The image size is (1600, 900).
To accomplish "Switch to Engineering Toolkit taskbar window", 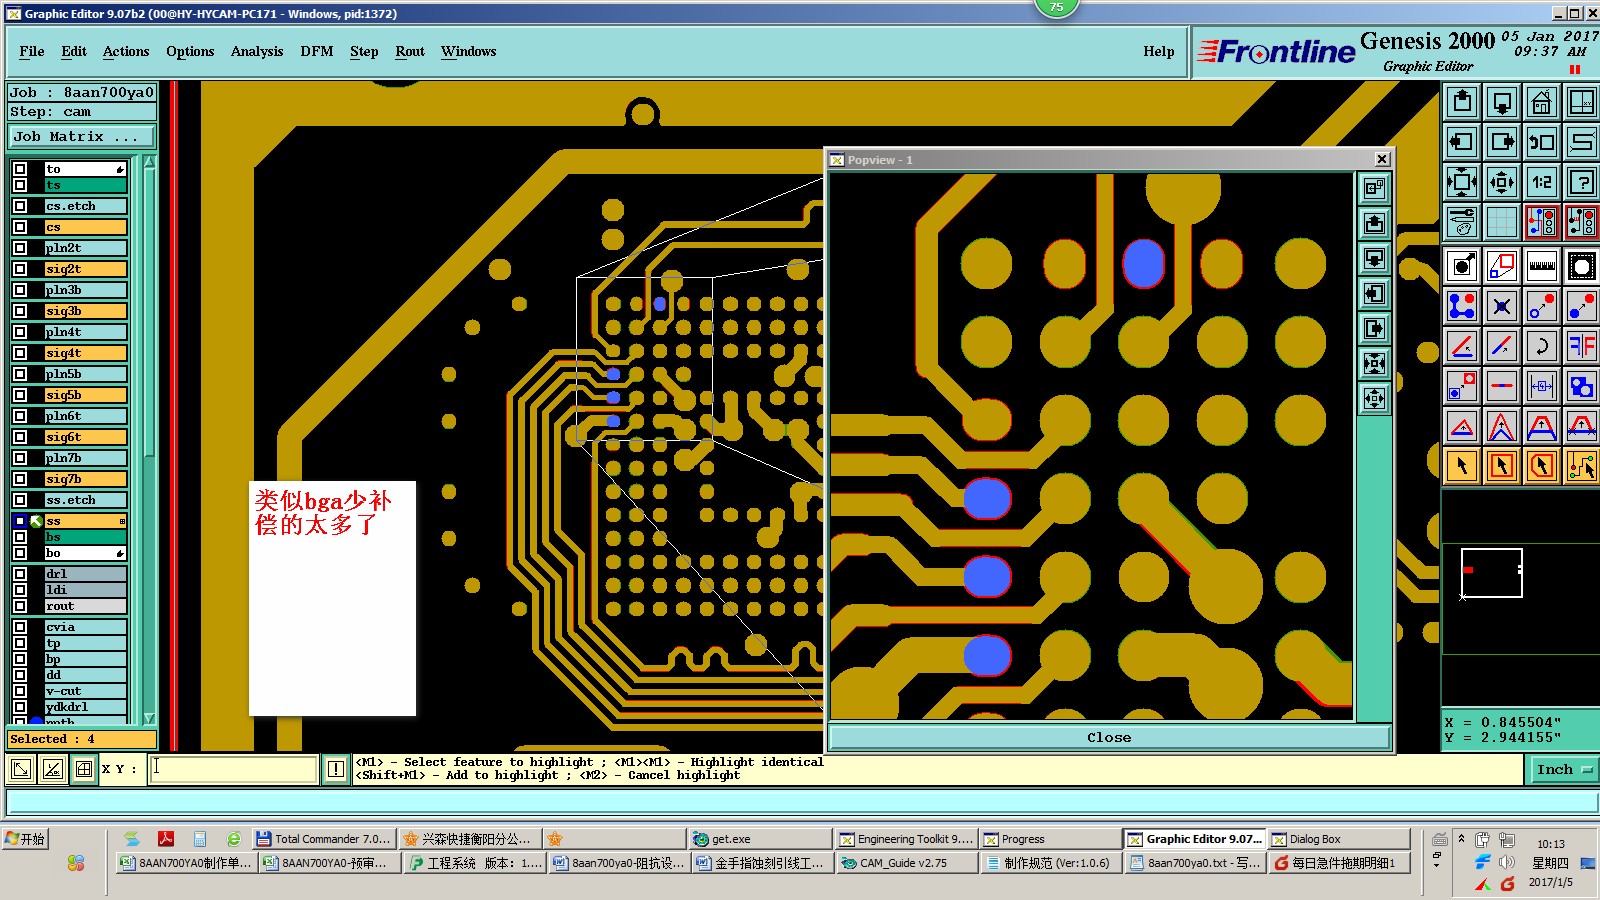I will 906,839.
